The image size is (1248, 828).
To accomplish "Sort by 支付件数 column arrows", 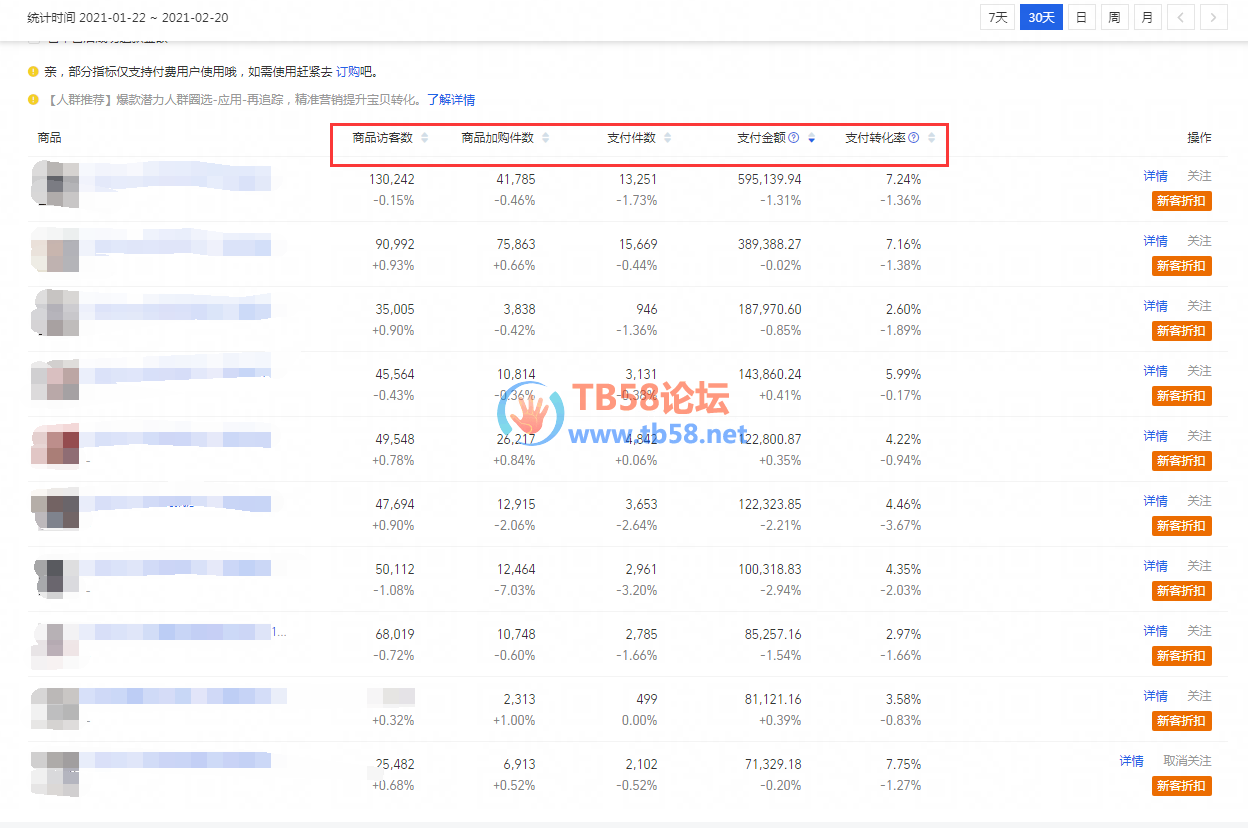I will click(x=667, y=138).
